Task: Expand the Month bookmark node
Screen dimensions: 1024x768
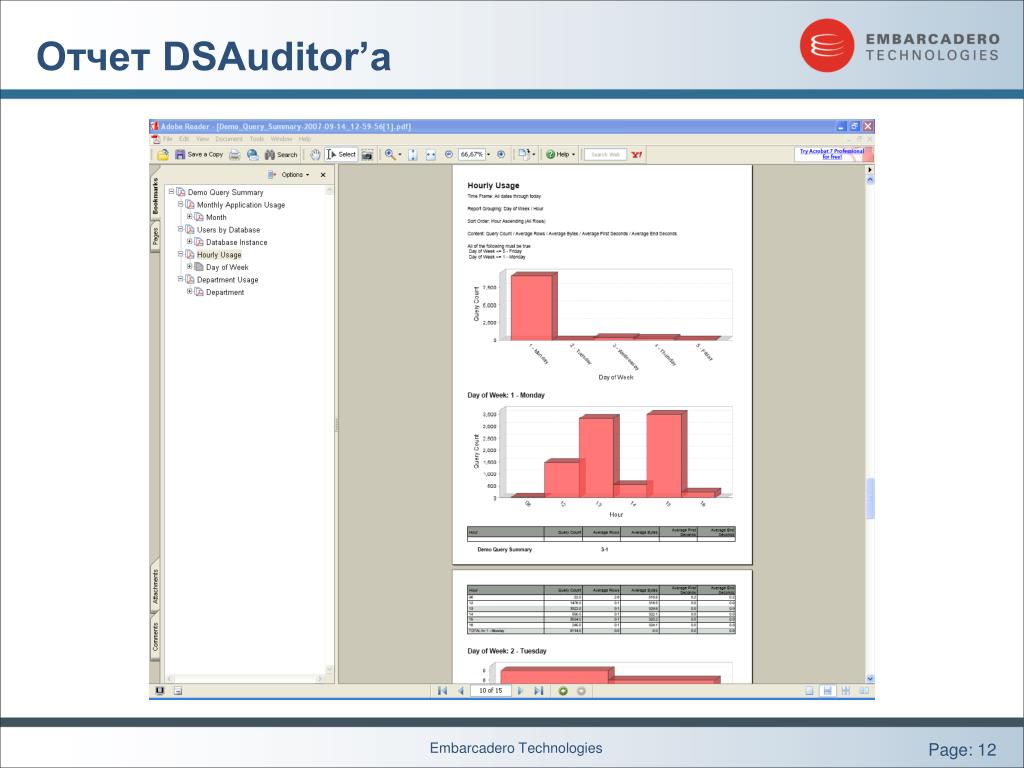Action: pyautogui.click(x=190, y=217)
